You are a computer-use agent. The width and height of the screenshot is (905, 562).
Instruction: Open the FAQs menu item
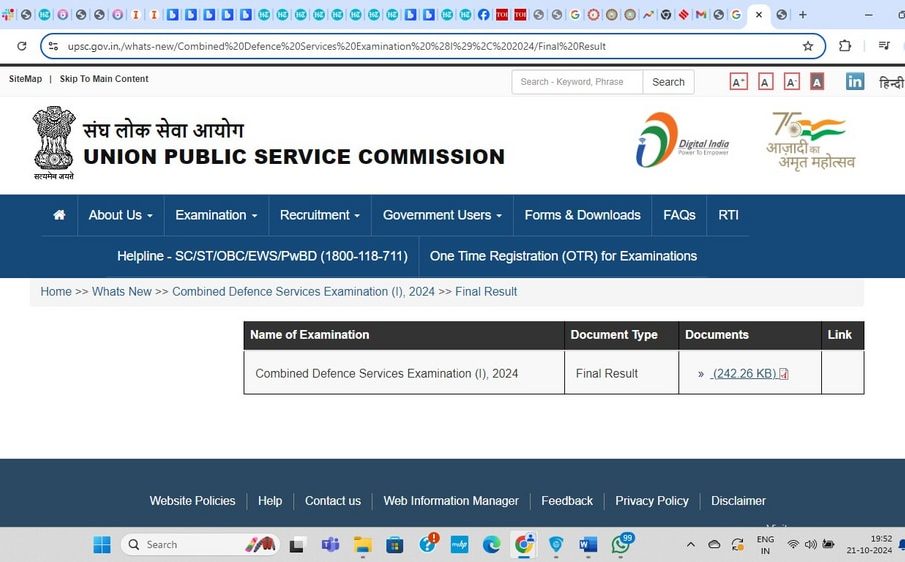point(679,215)
